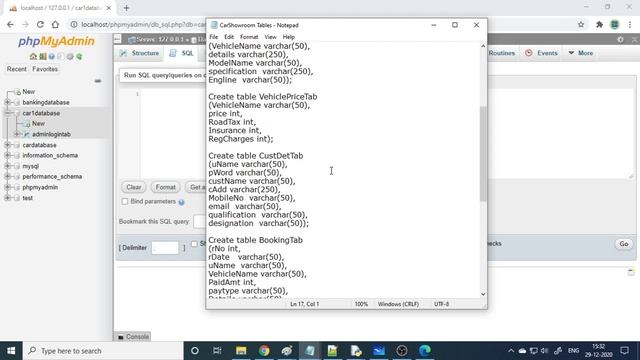Open phpMyAdmin documentation blue help icon
Image resolution: width=640 pixels, height=360 pixels.
[x=52, y=56]
